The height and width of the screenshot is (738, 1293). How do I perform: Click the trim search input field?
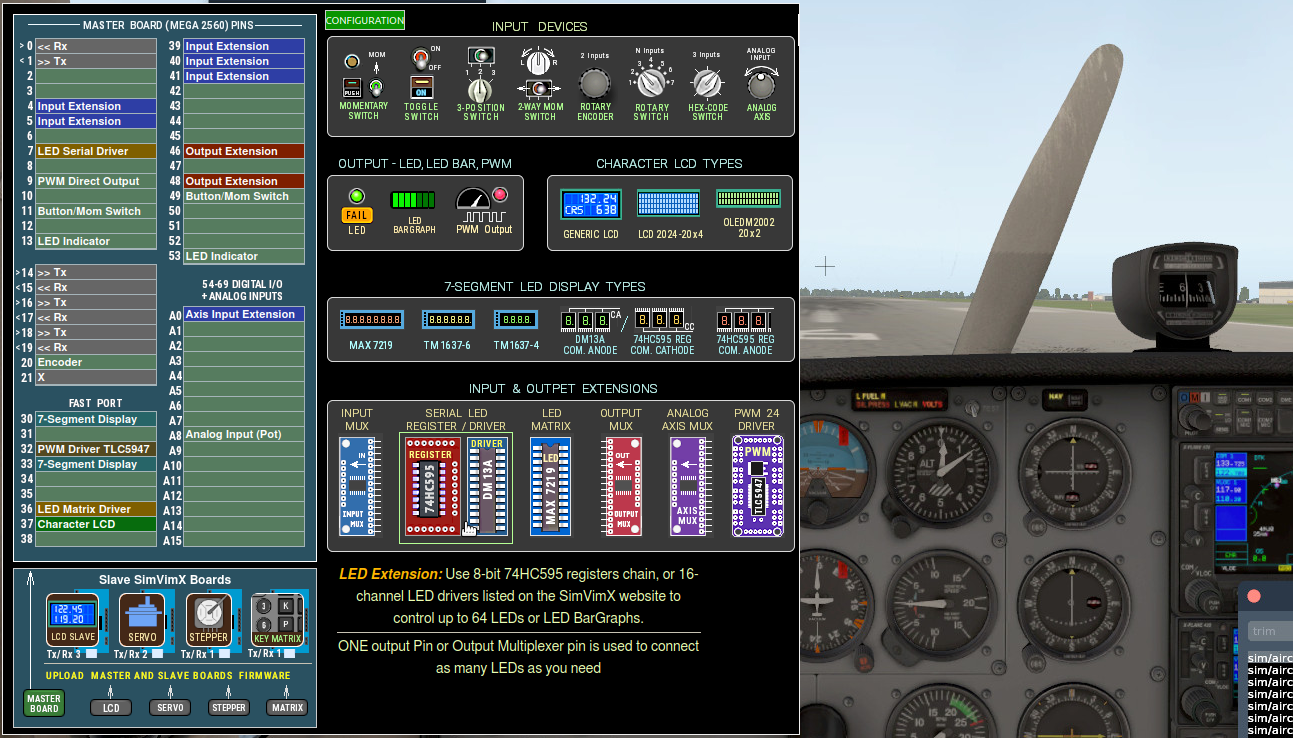[x=1269, y=631]
